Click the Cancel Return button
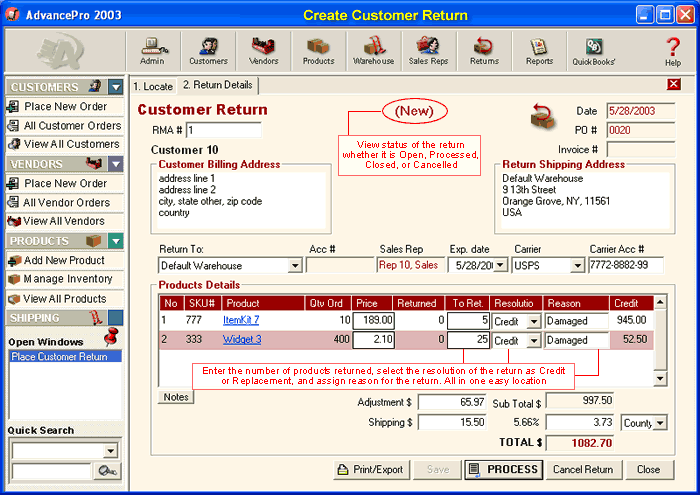This screenshot has width=700, height=495. click(x=583, y=470)
